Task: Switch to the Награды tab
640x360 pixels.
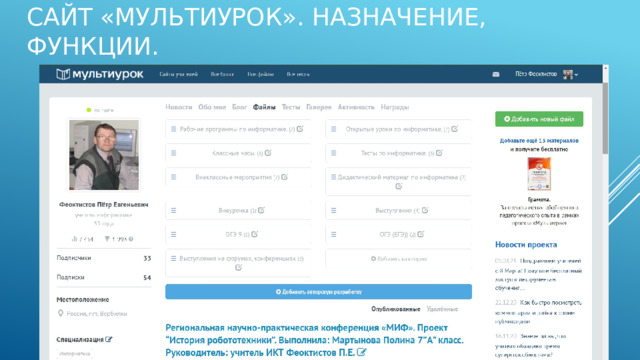Action: point(395,107)
